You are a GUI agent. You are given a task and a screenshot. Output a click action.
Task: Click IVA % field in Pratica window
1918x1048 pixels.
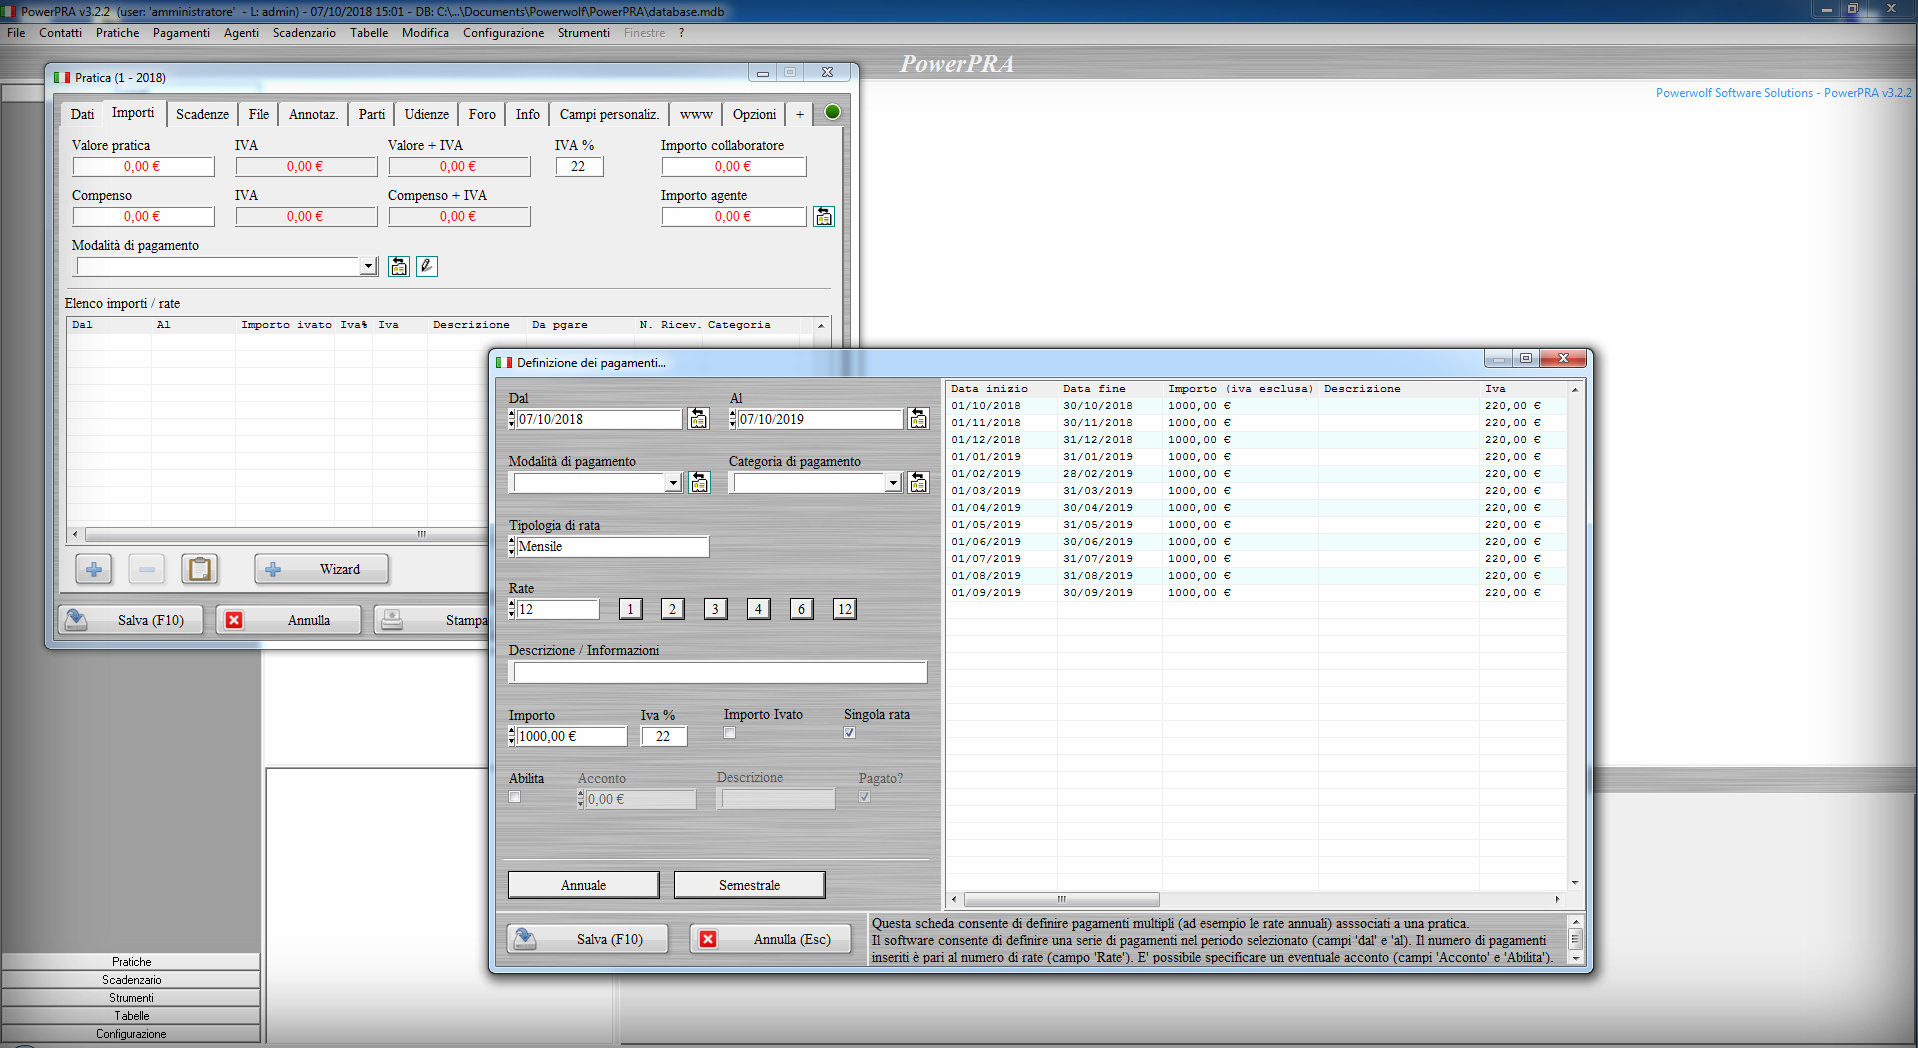pos(579,166)
